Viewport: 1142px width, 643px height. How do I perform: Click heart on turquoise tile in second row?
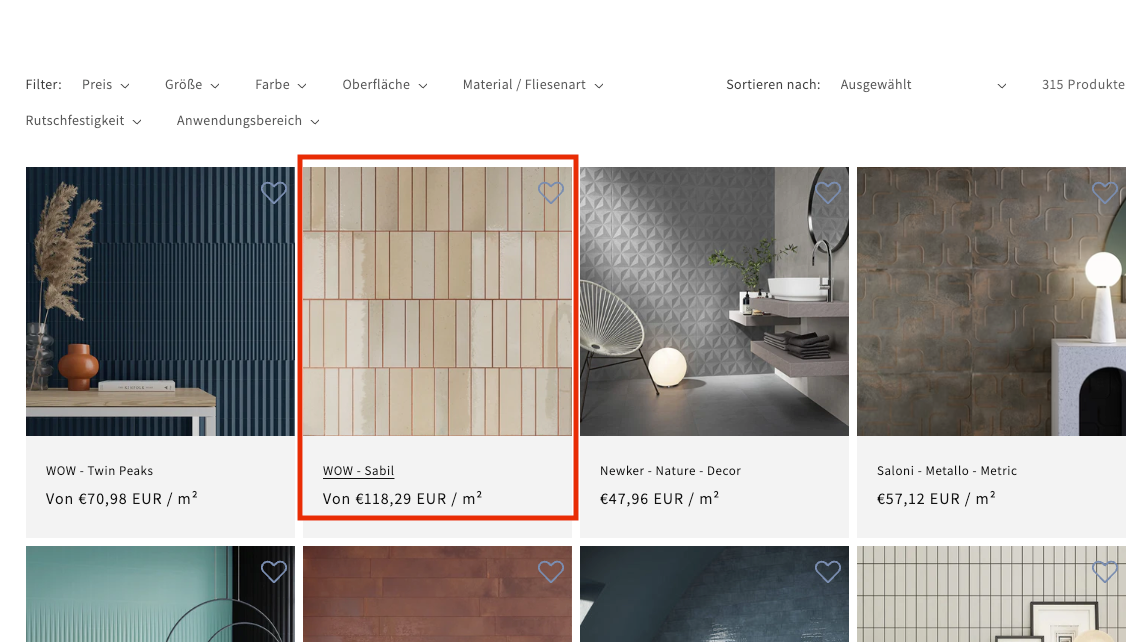(x=274, y=571)
